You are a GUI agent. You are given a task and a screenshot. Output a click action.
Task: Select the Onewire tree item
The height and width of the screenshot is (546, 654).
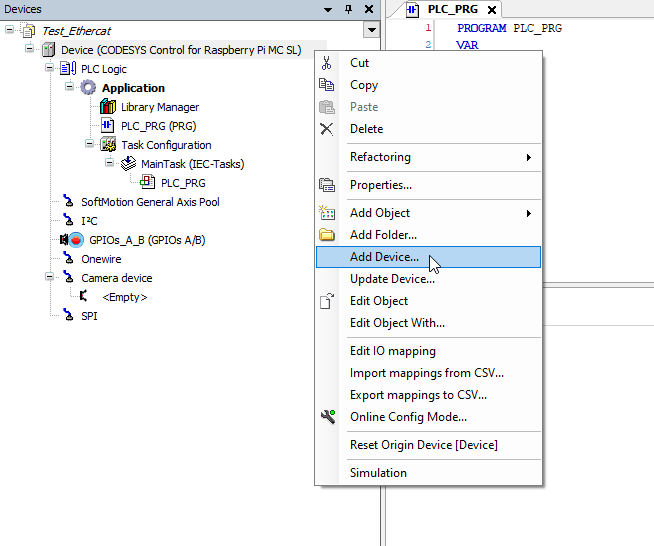pyautogui.click(x=101, y=259)
